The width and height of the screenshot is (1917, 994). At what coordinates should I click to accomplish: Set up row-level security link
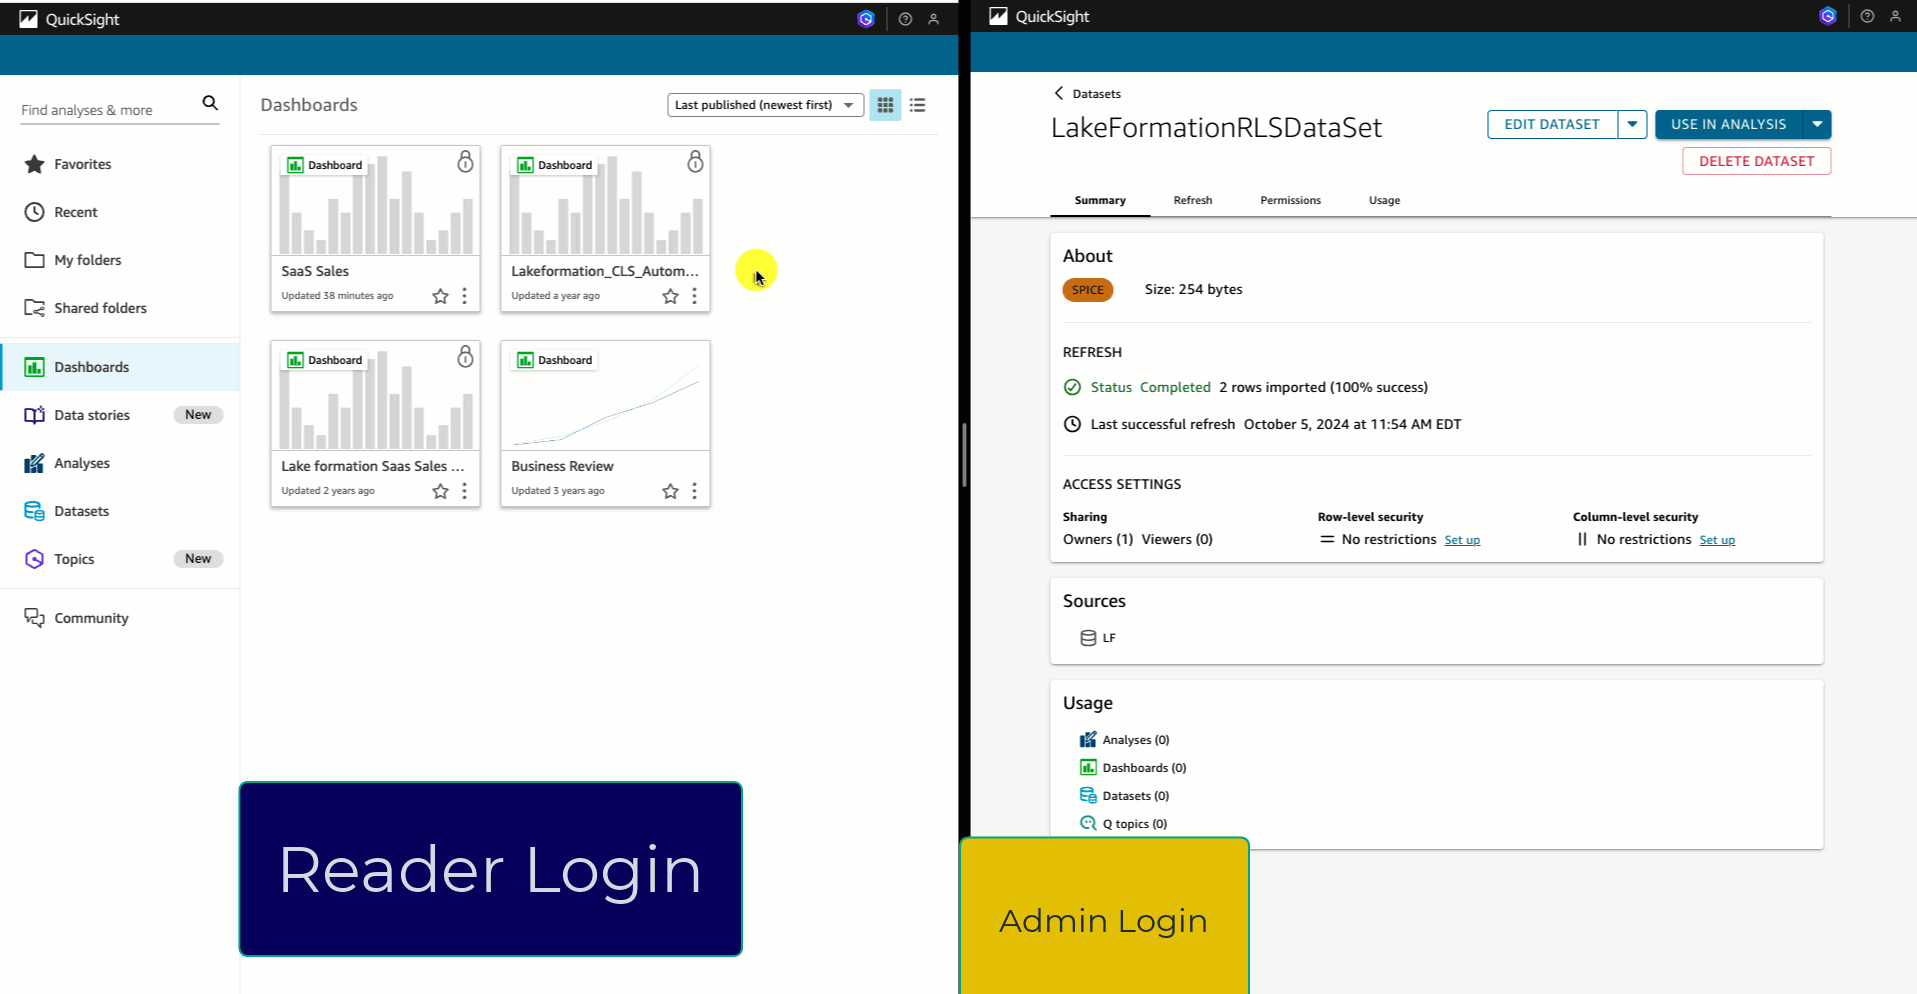(1462, 540)
